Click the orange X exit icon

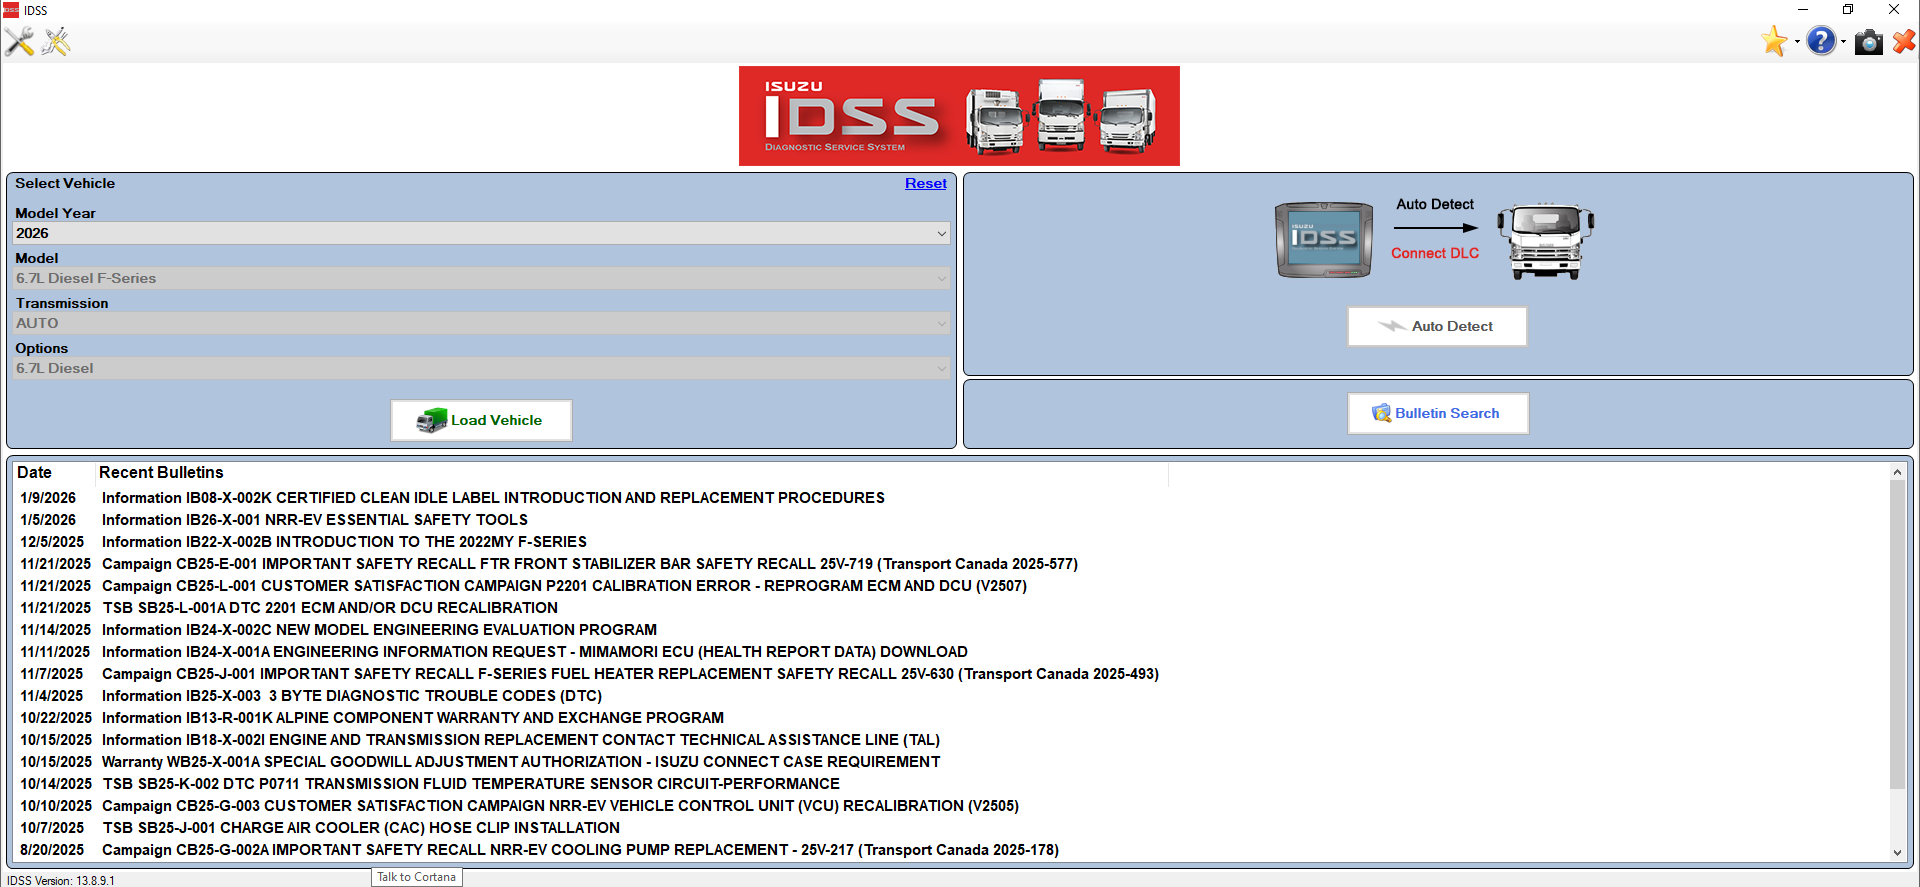(1904, 41)
